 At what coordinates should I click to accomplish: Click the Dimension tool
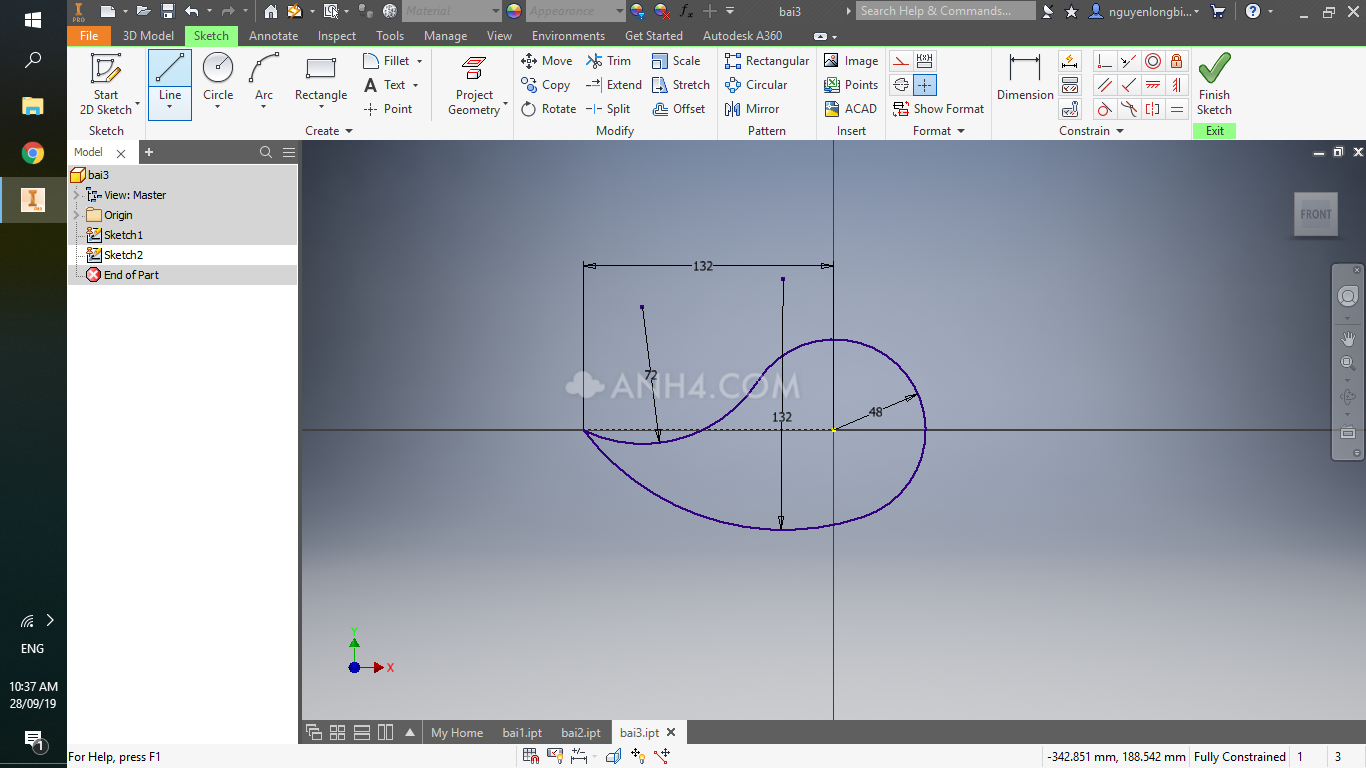[1025, 78]
